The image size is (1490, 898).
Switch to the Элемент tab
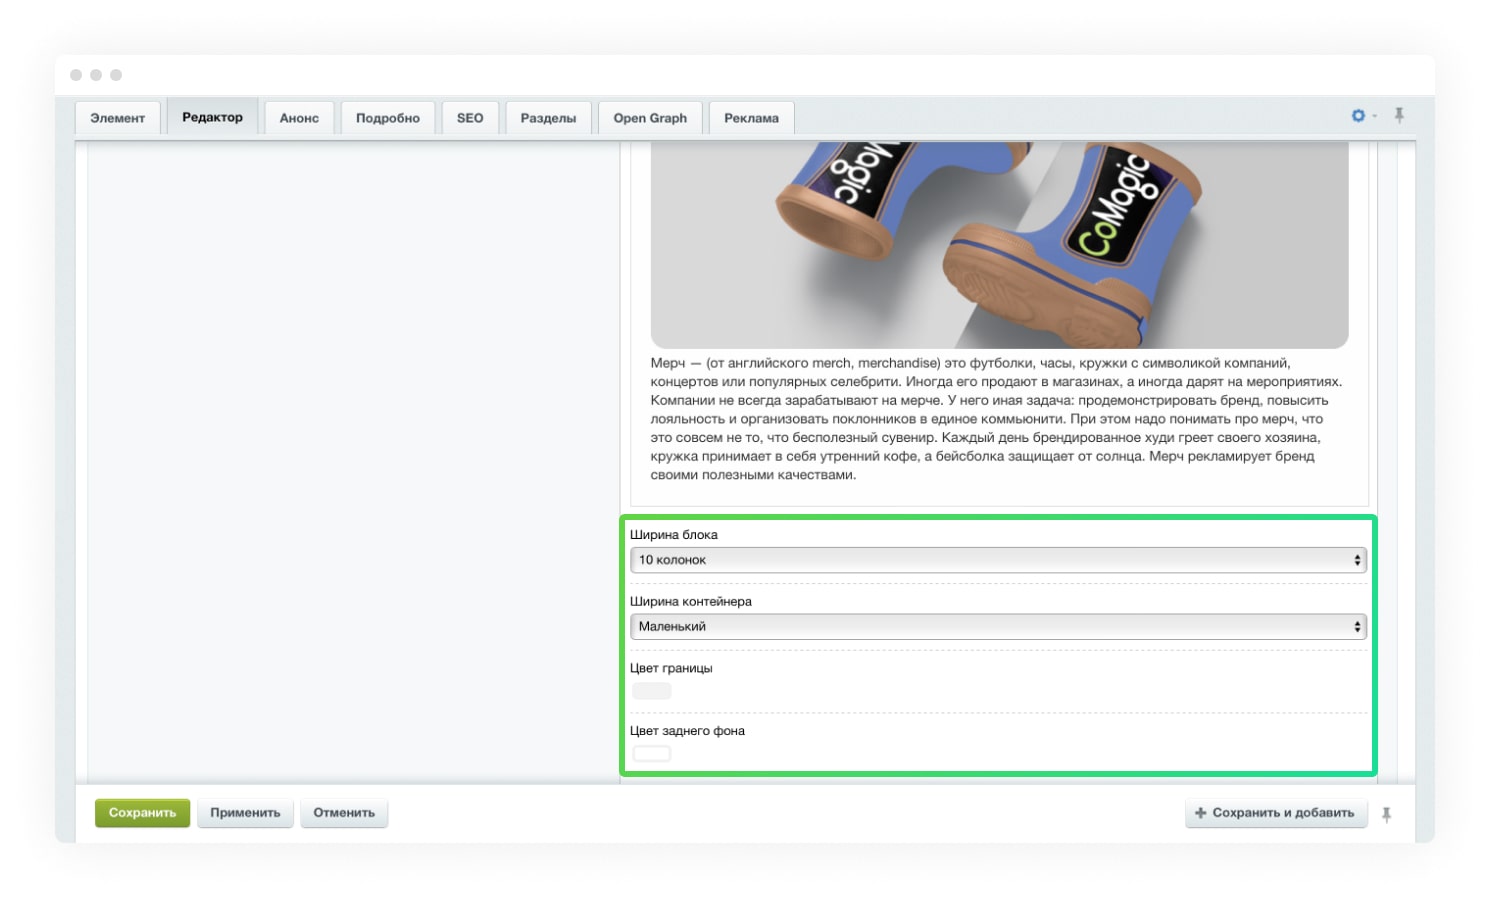tap(117, 118)
